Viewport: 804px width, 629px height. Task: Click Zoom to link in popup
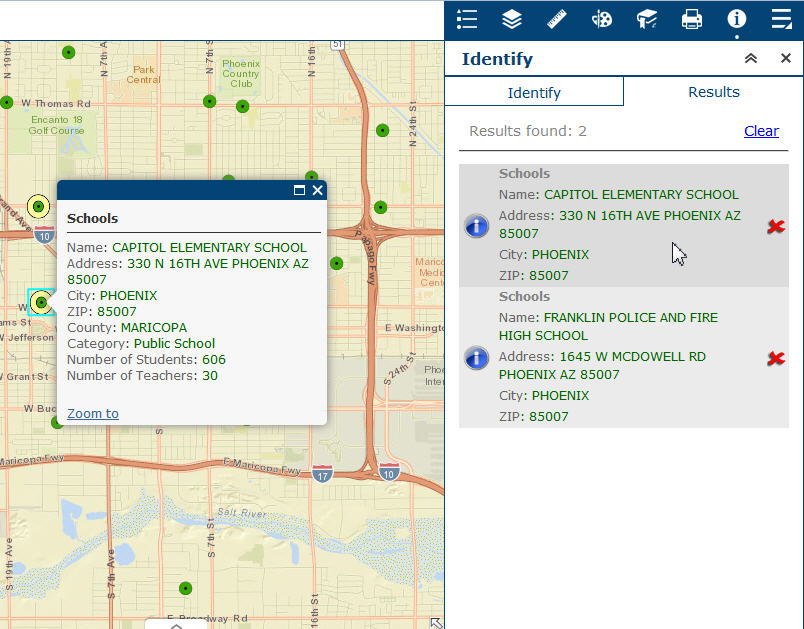(93, 414)
